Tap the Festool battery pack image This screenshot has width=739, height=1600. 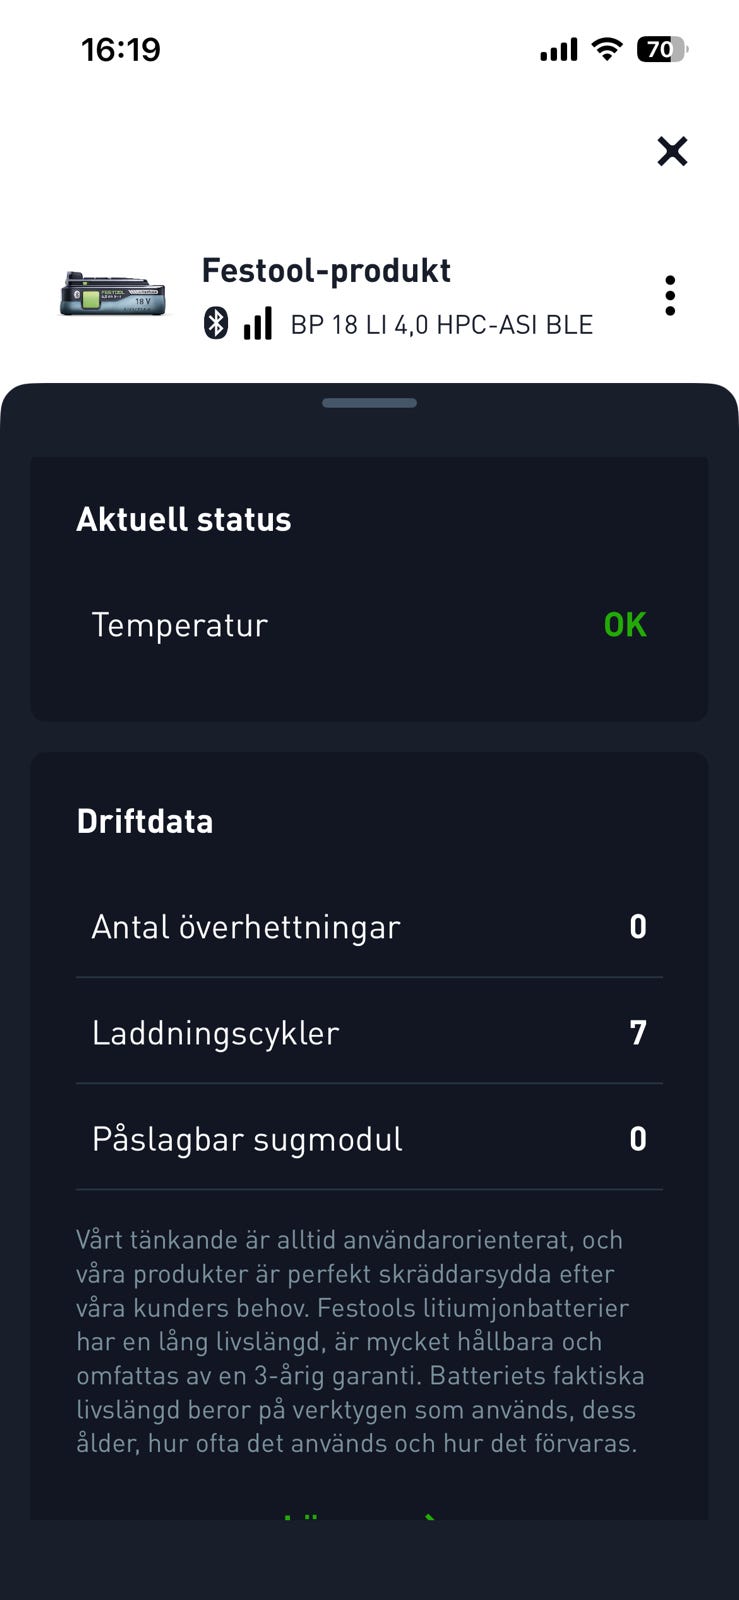pyautogui.click(x=113, y=294)
